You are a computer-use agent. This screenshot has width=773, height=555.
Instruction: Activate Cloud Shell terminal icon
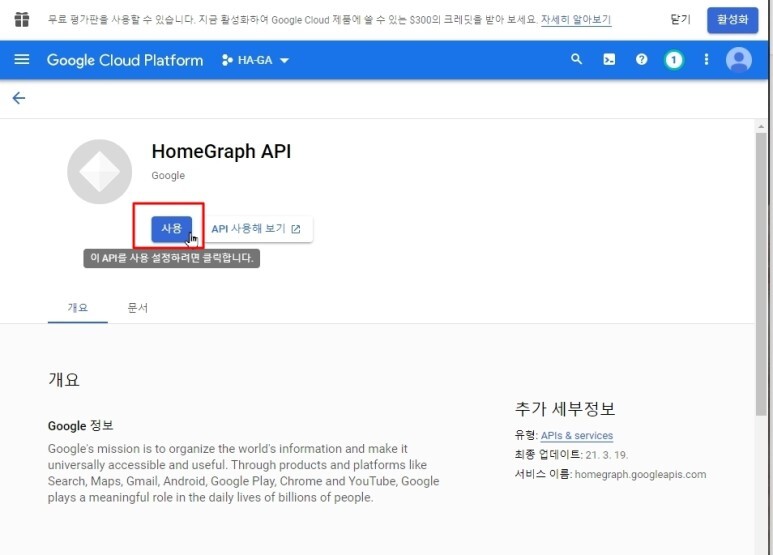(609, 60)
